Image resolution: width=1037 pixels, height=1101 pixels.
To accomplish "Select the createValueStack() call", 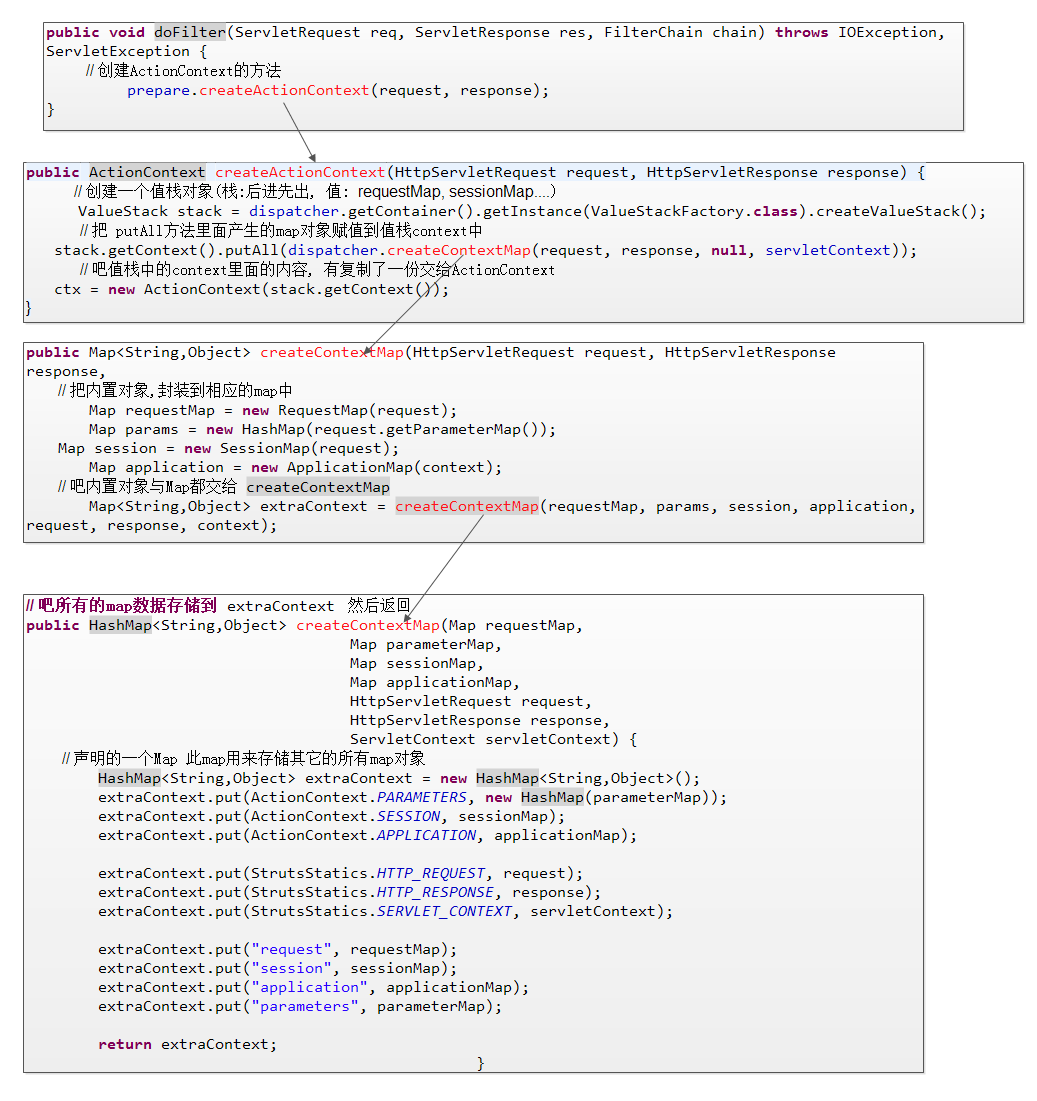I will [896, 211].
